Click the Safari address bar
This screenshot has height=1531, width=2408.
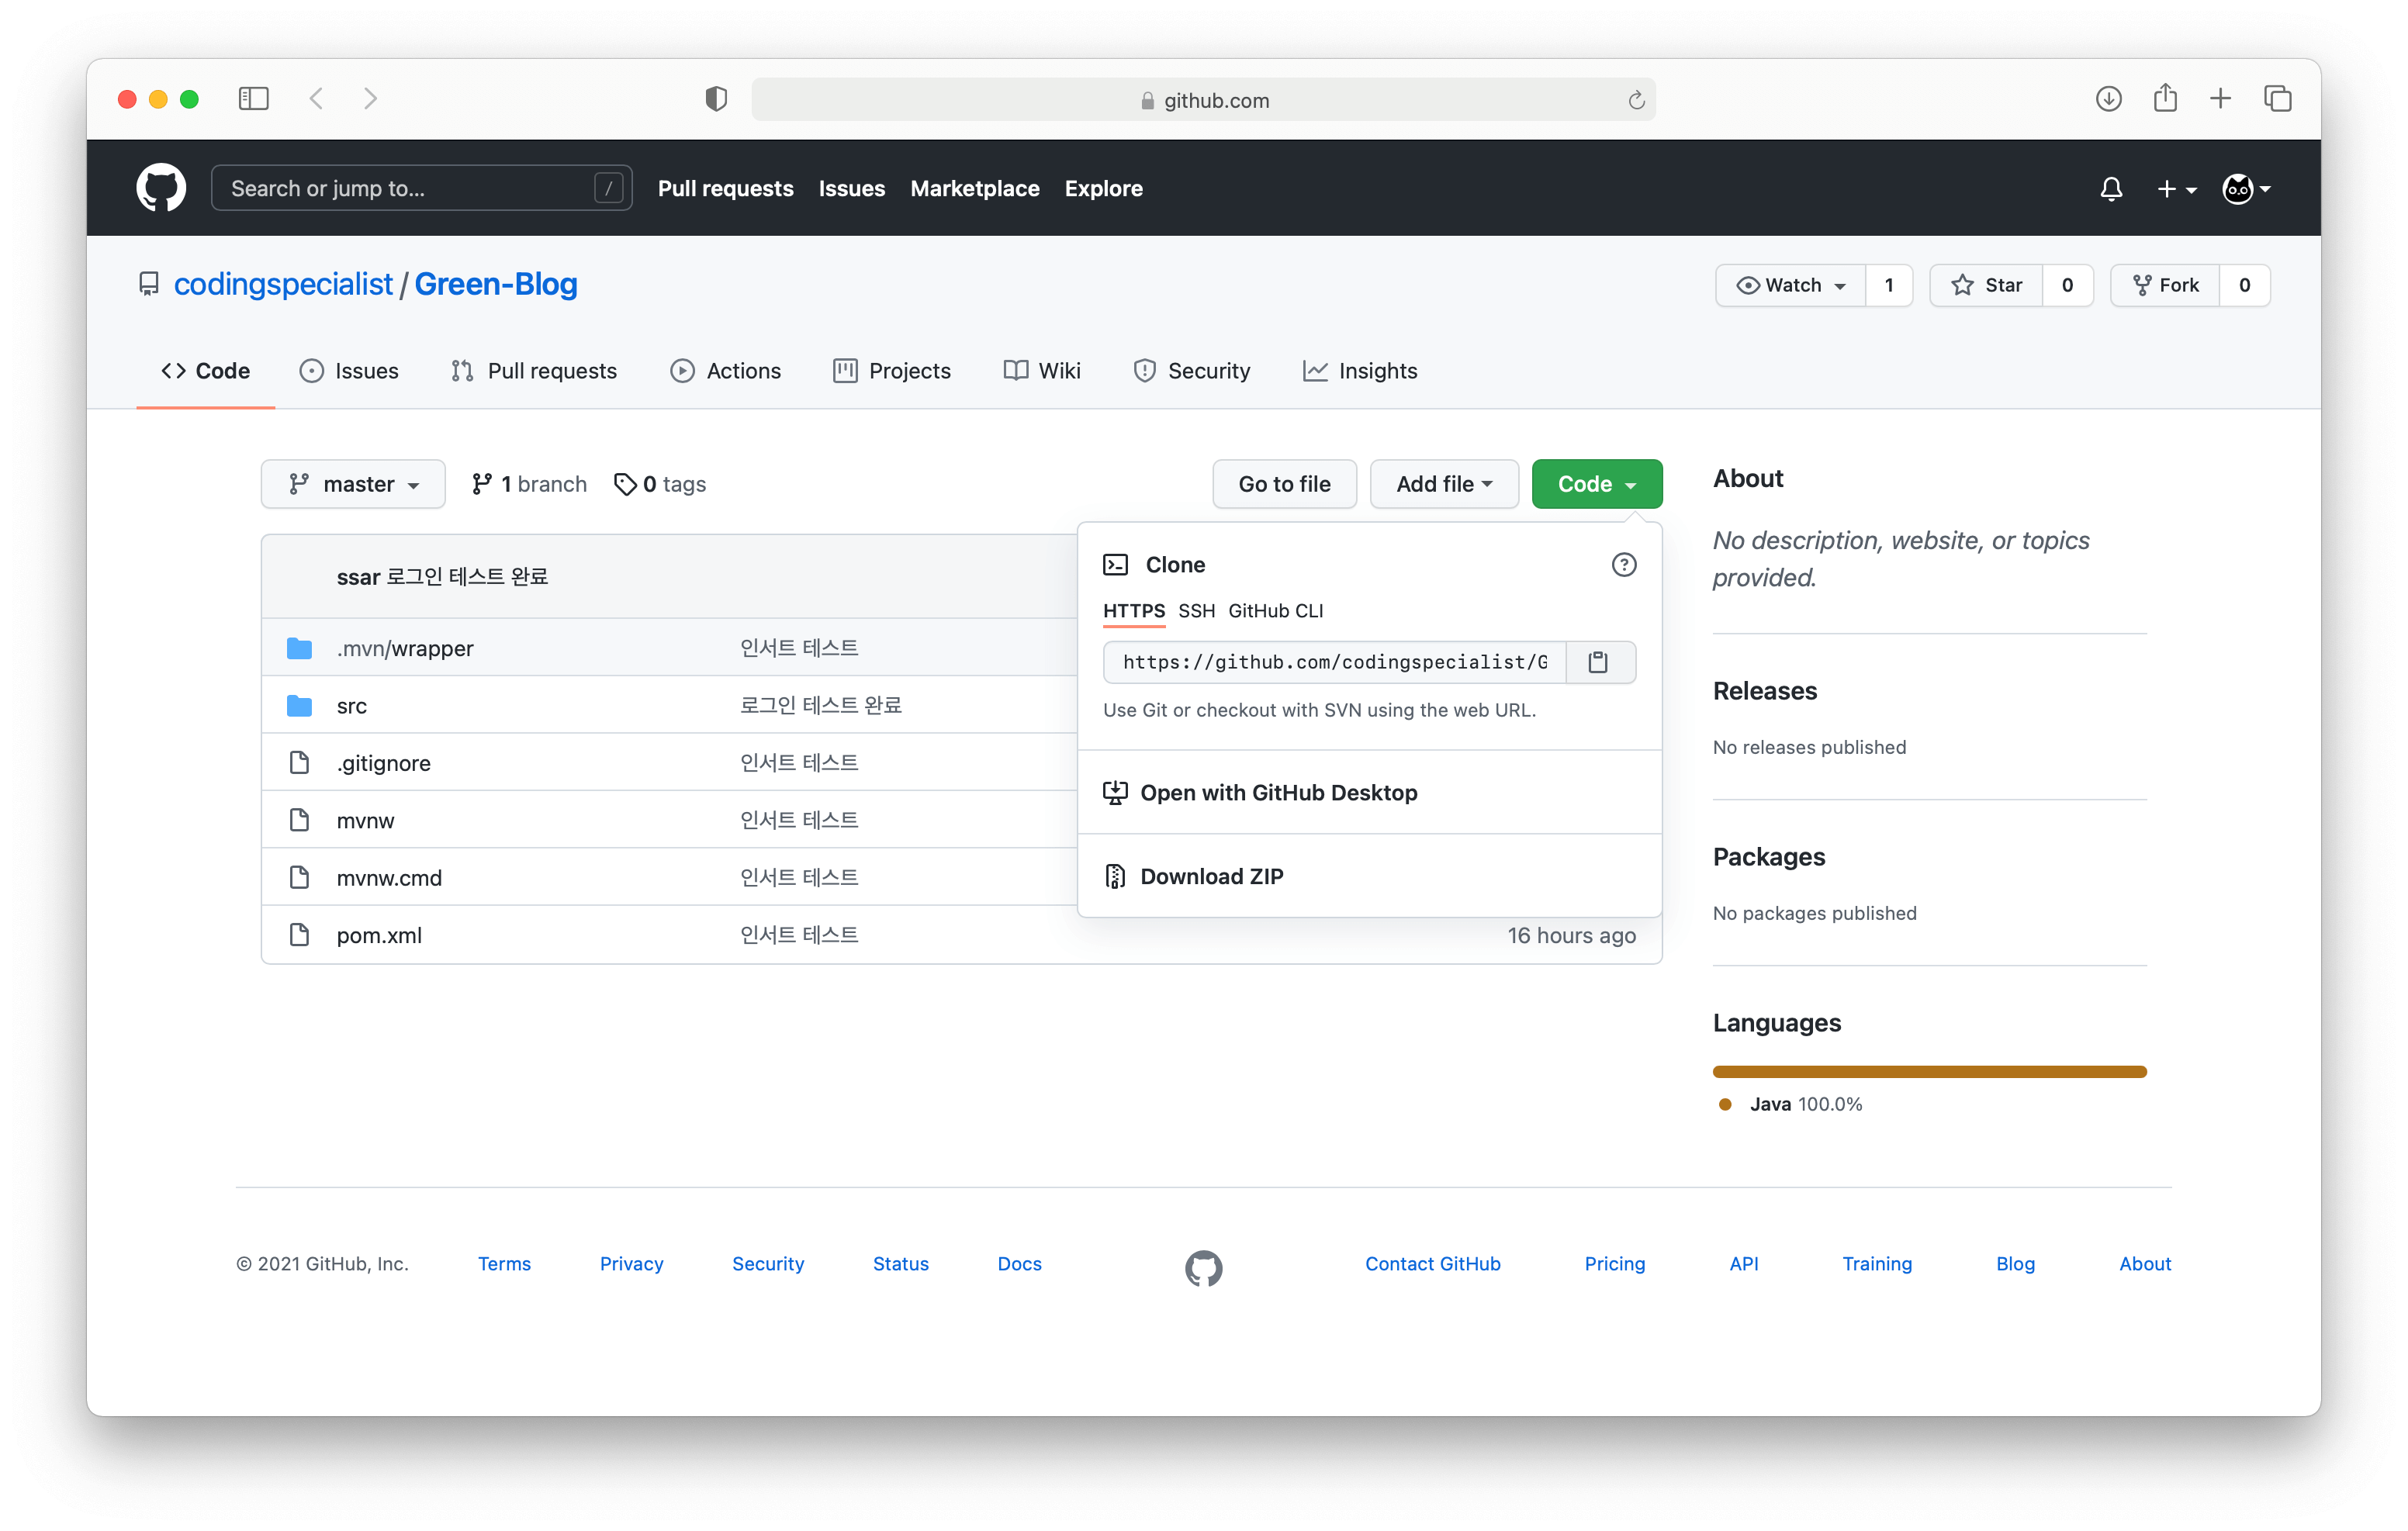[x=1203, y=99]
